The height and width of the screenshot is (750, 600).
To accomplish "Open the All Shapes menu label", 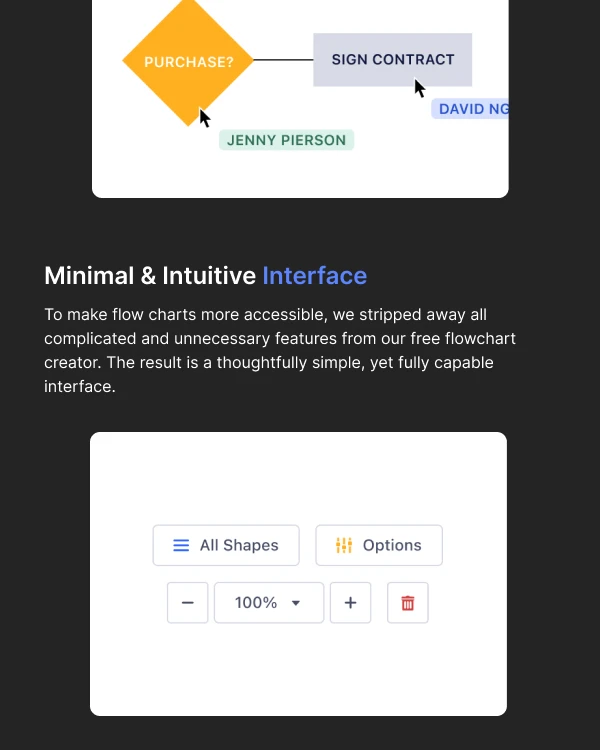I will coord(239,545).
